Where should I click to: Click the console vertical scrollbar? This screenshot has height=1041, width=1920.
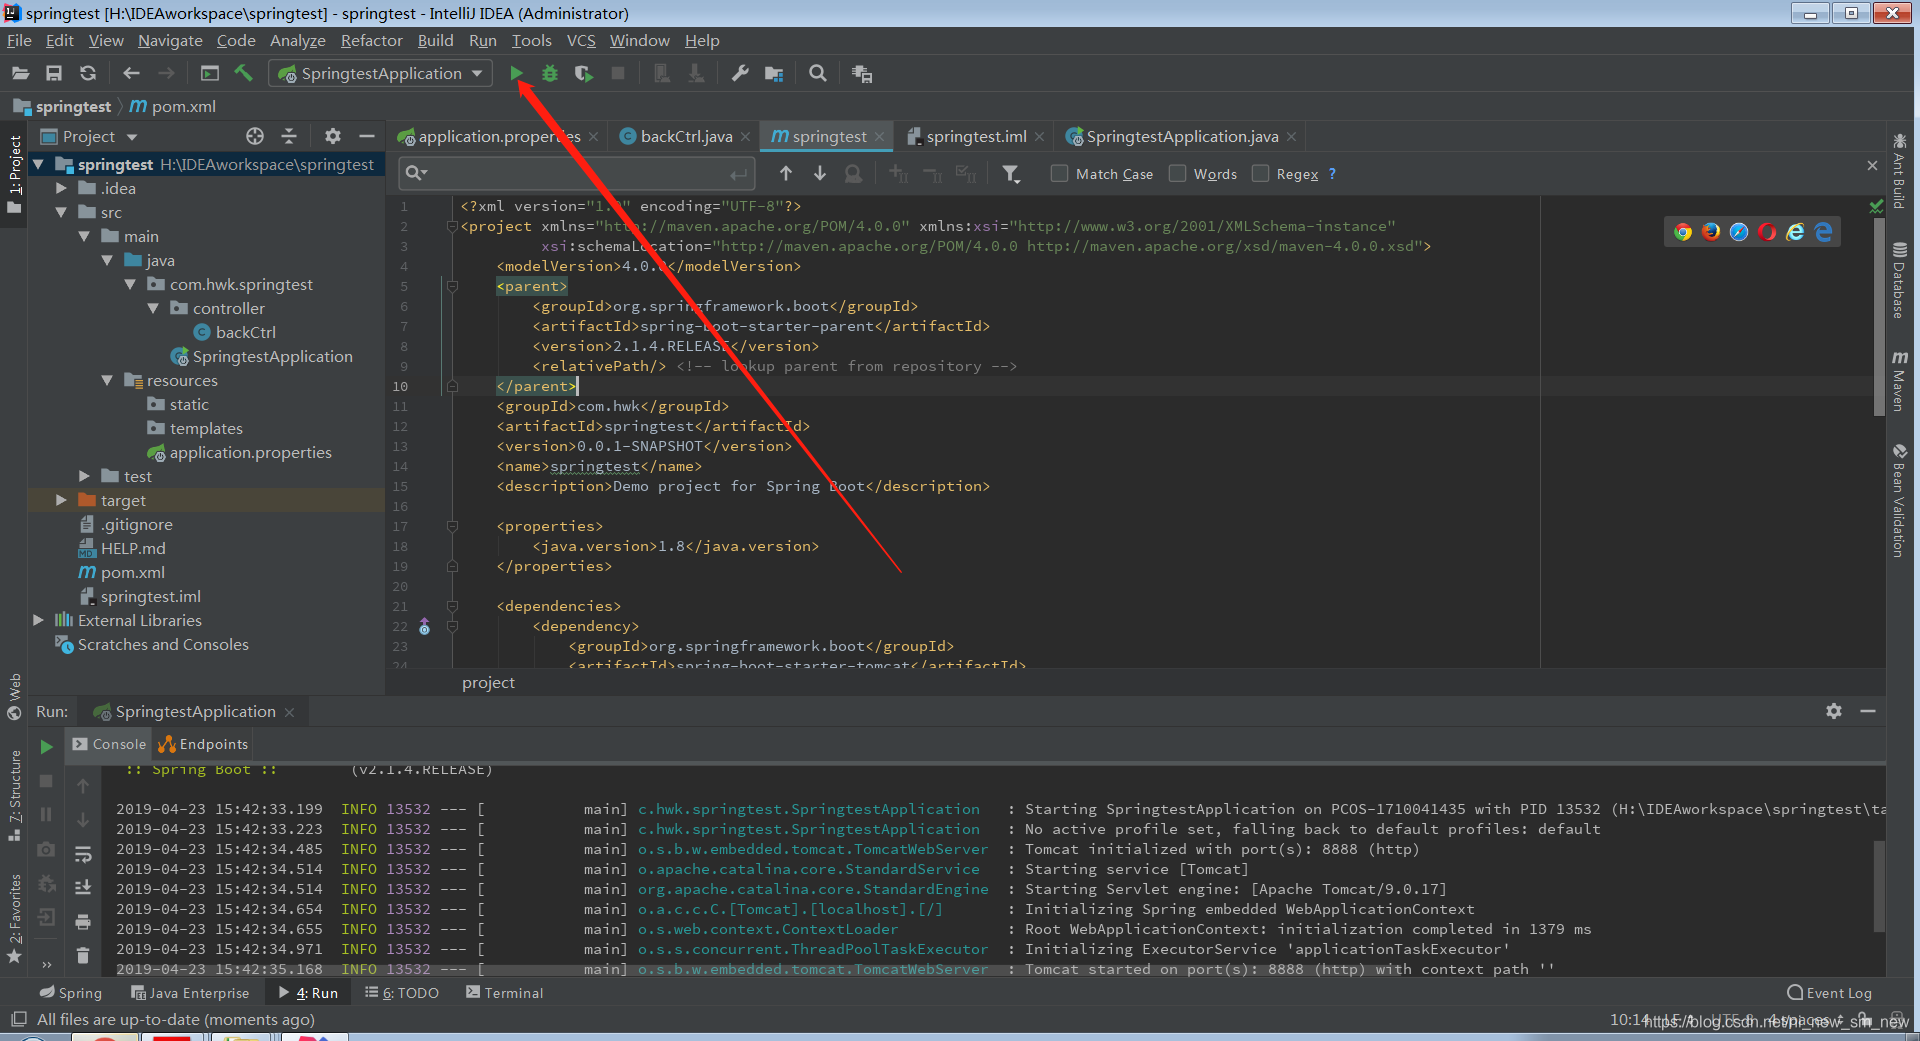point(1878,885)
